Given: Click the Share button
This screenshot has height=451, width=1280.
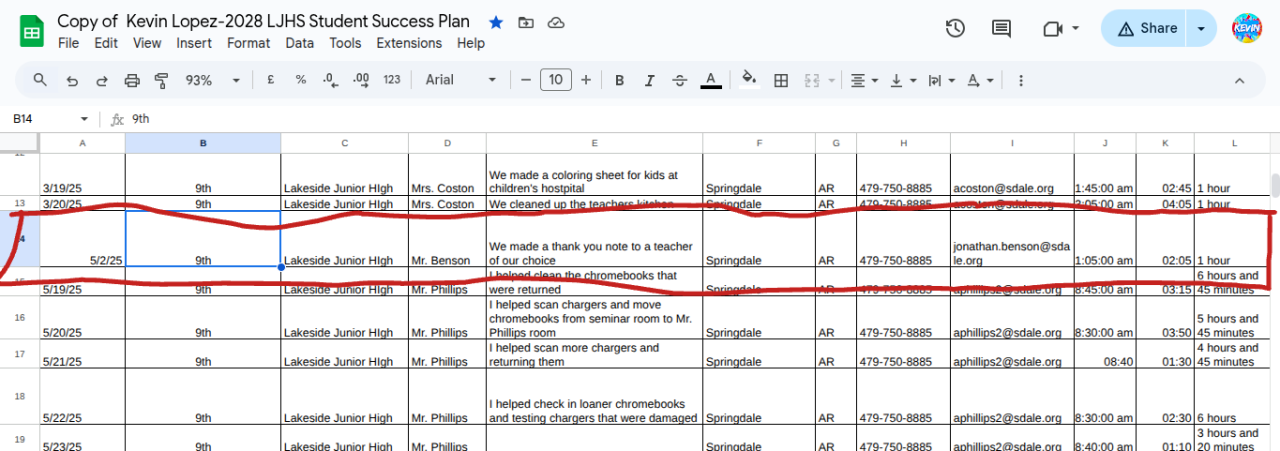Looking at the screenshot, I should 1146,28.
